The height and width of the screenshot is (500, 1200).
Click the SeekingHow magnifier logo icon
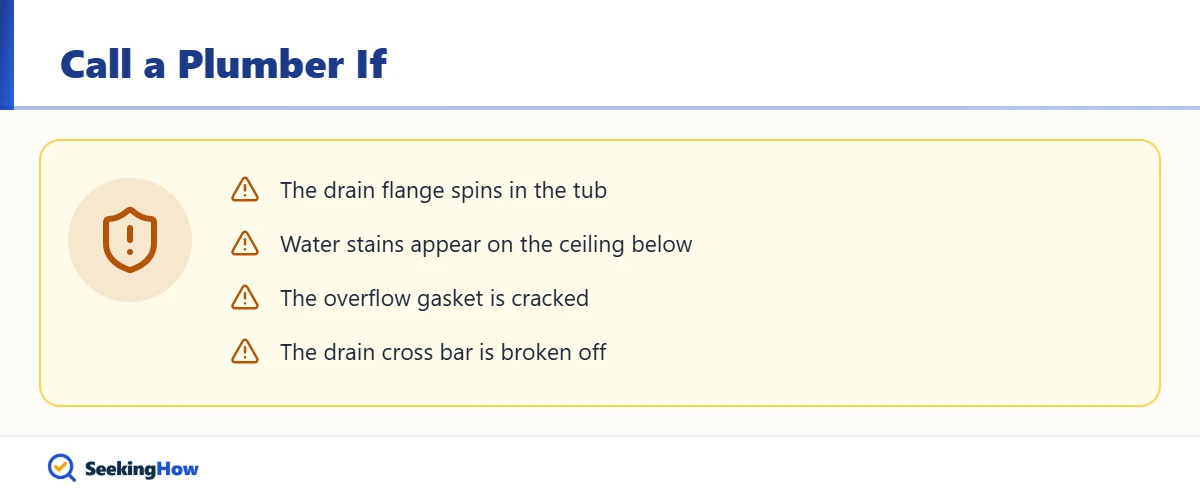pyautogui.click(x=62, y=467)
